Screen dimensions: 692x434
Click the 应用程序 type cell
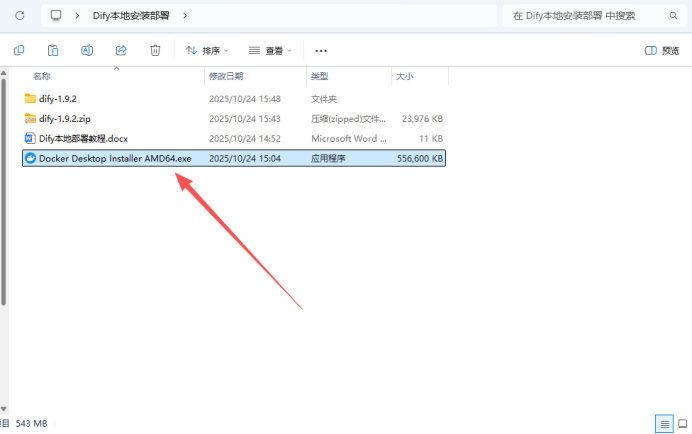click(x=328, y=159)
